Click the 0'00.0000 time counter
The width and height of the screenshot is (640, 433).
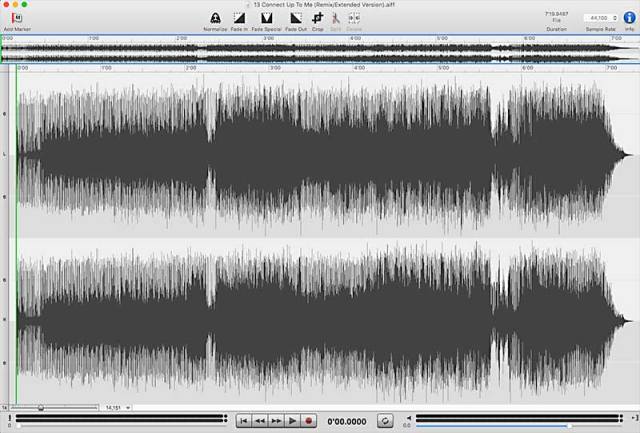click(347, 421)
